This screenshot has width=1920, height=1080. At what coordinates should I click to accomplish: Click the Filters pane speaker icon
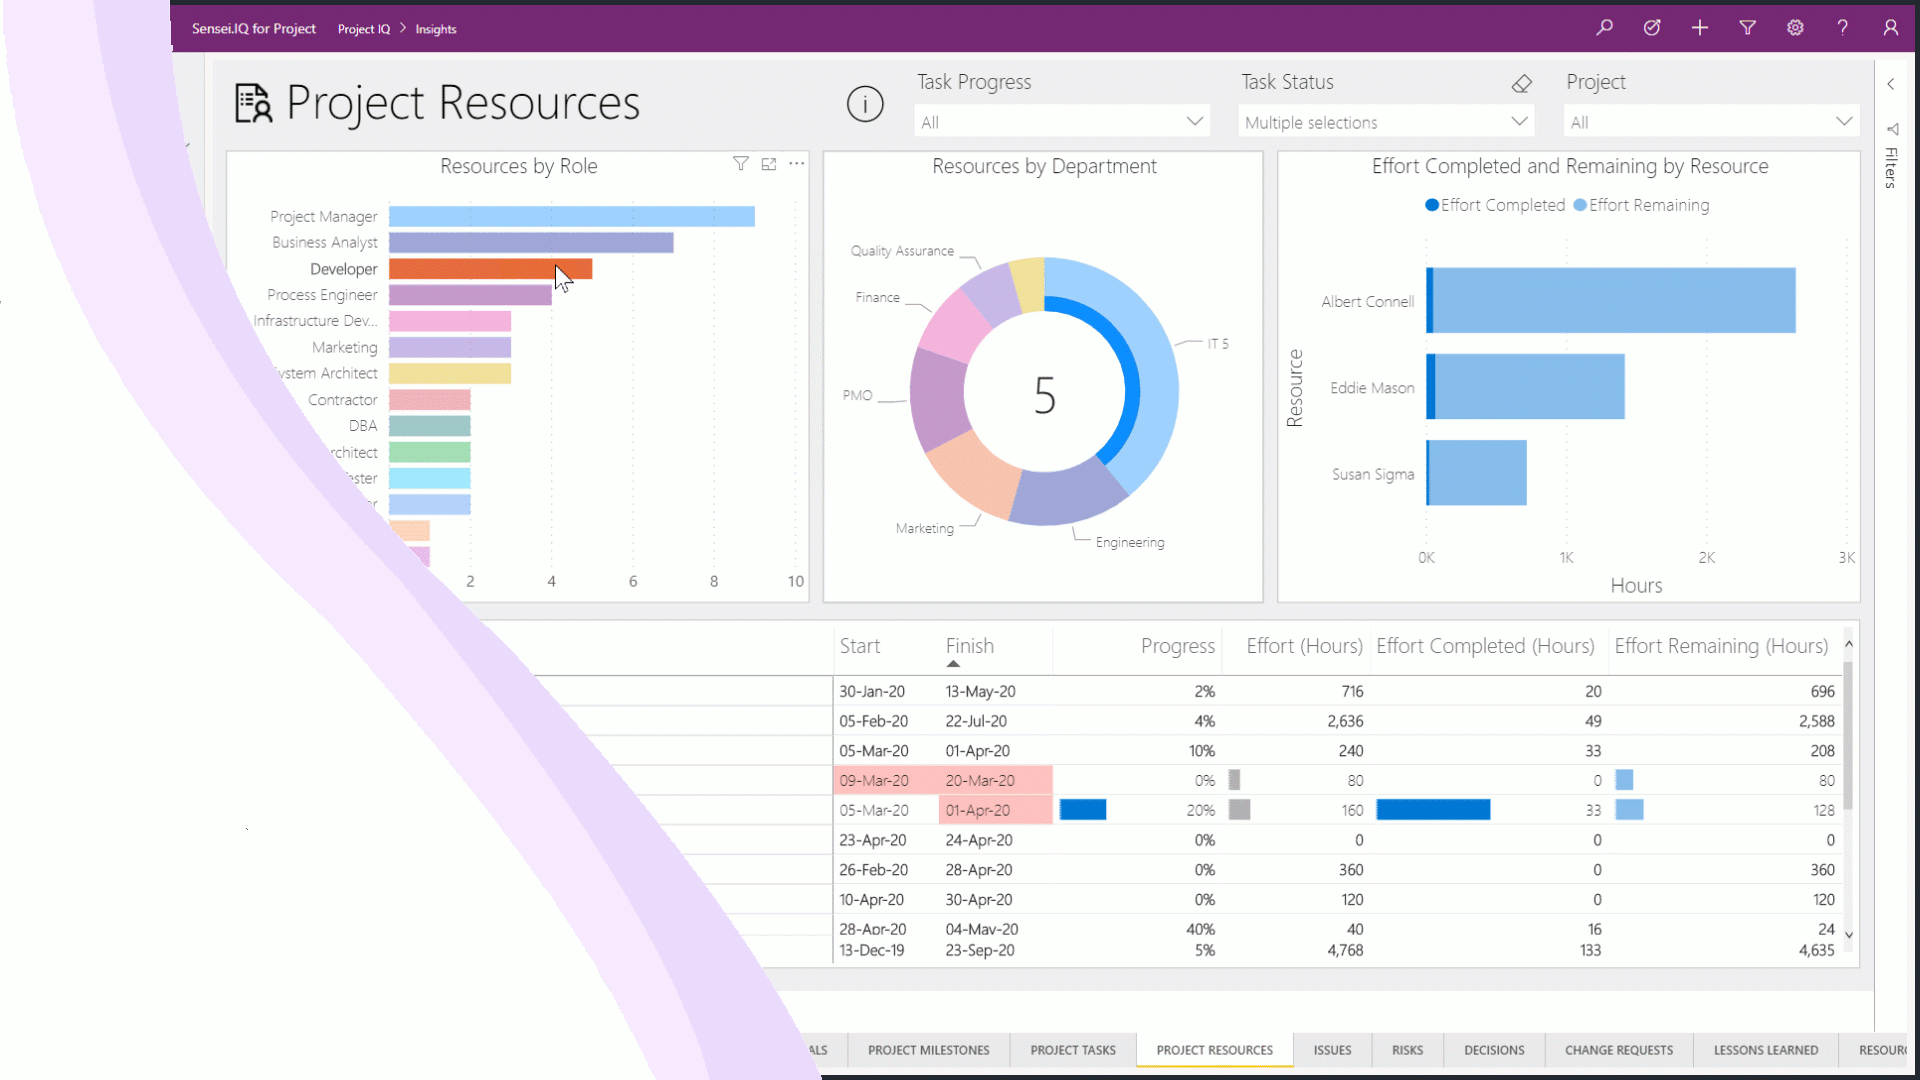coord(1892,129)
